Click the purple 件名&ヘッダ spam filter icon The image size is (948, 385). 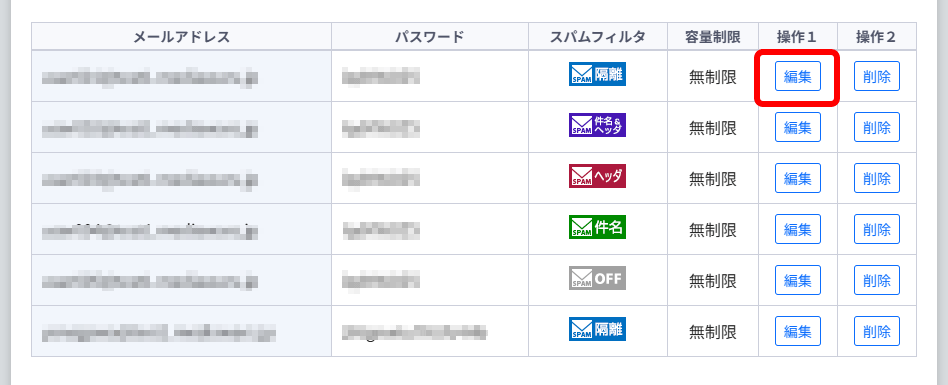pos(597,125)
